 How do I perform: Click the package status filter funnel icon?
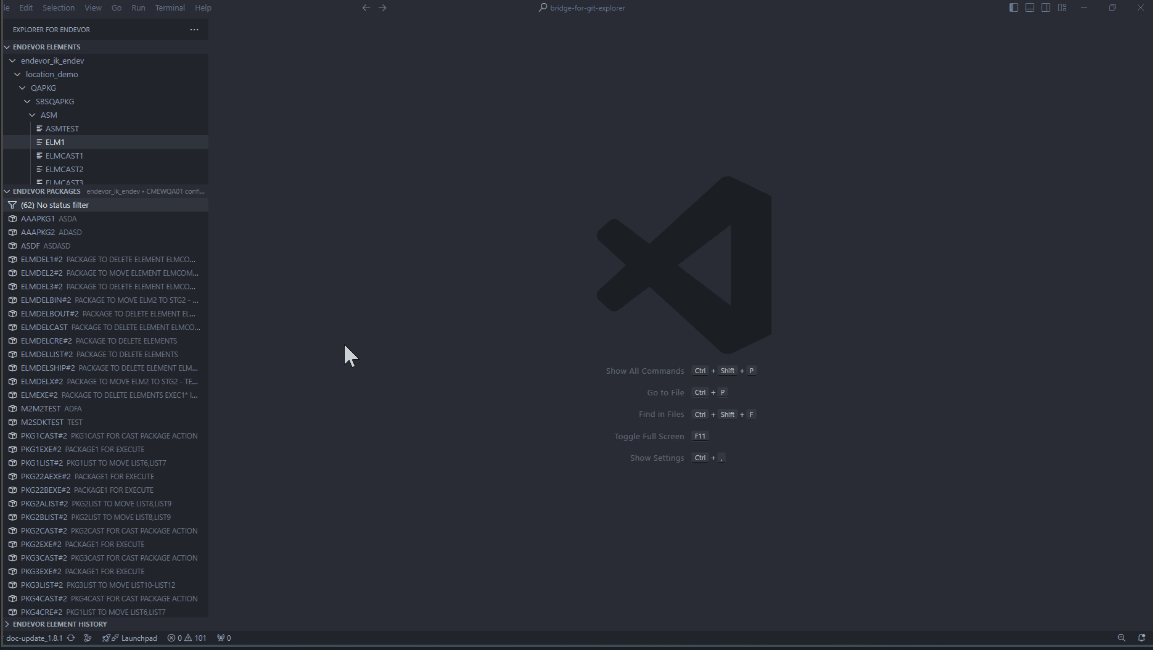(x=12, y=205)
